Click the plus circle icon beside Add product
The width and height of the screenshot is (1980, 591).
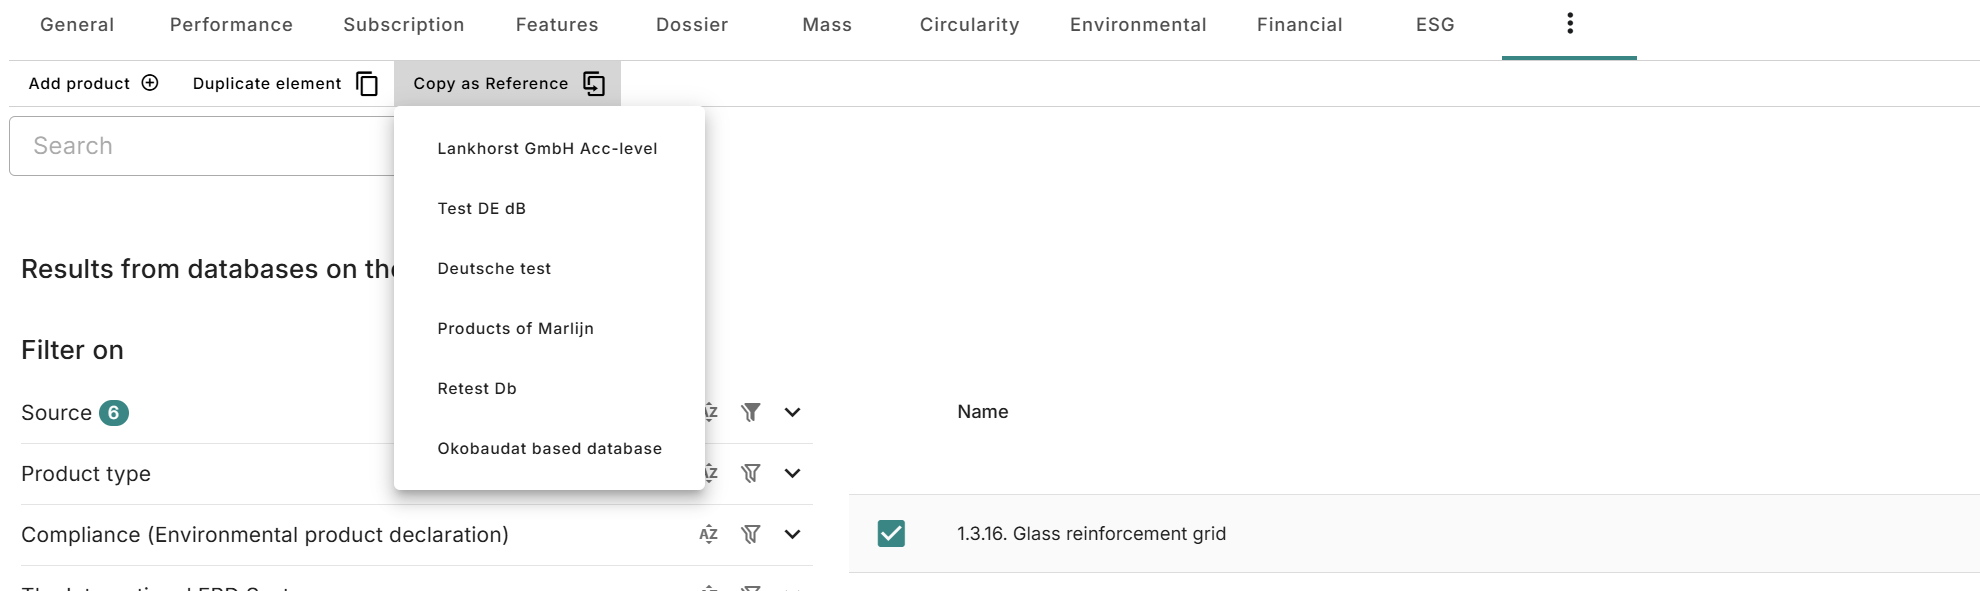coord(150,83)
